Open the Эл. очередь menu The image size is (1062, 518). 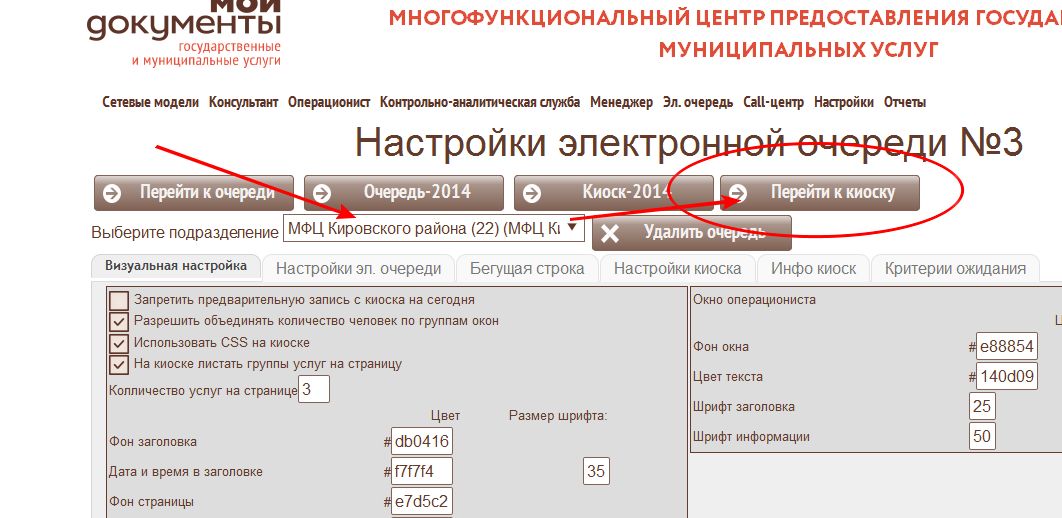698,102
